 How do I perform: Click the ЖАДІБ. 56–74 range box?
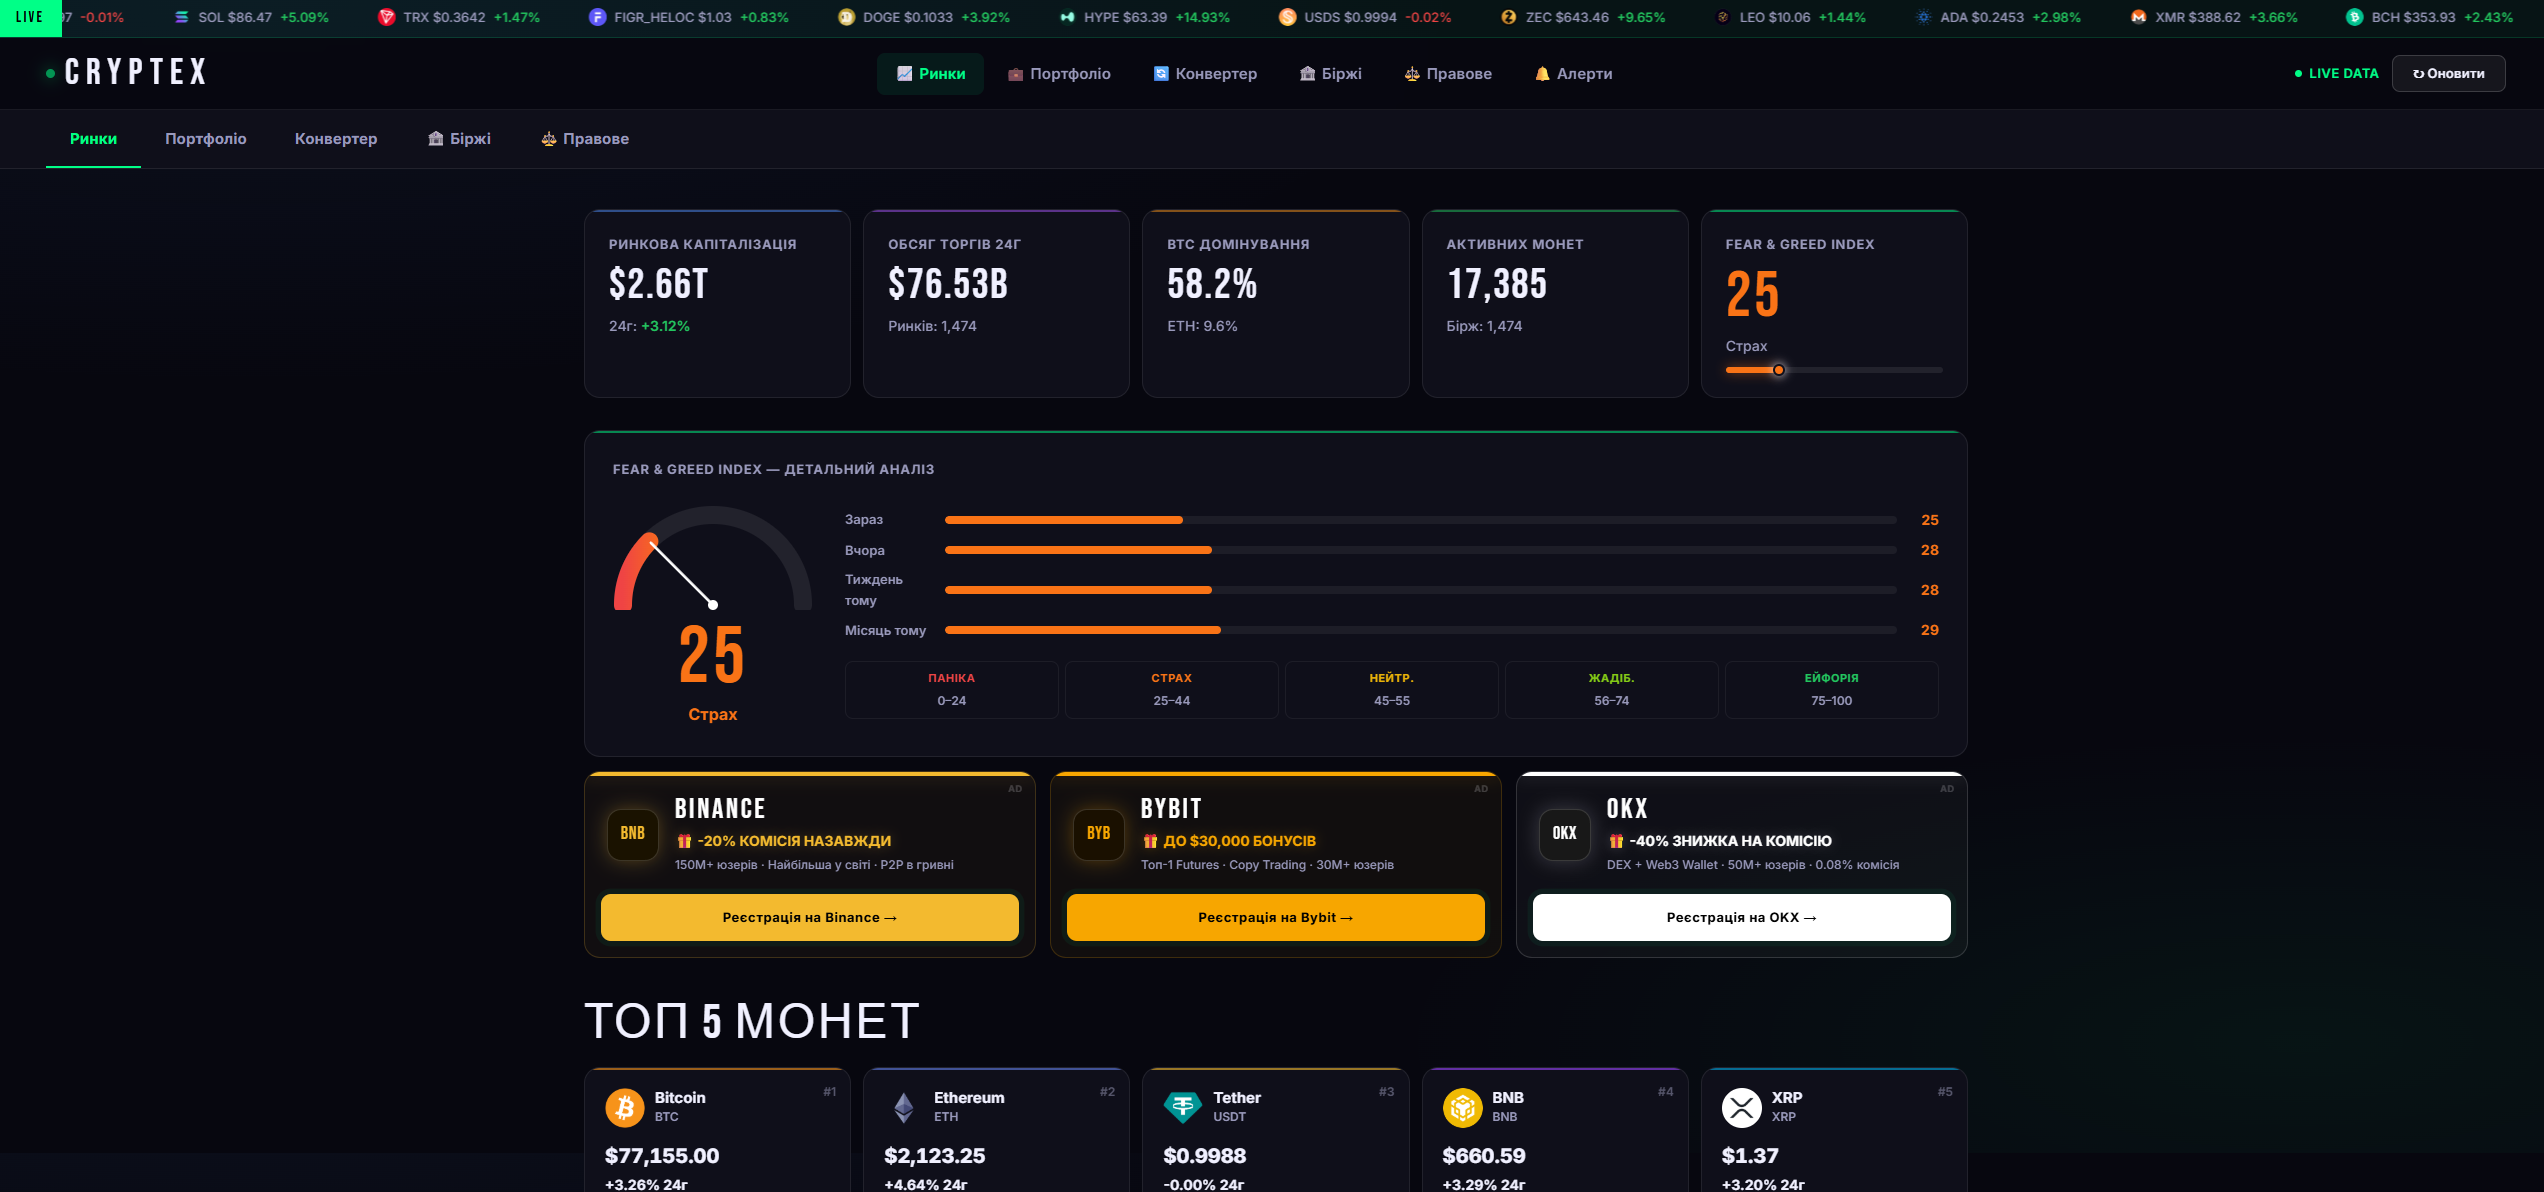pyautogui.click(x=1612, y=690)
